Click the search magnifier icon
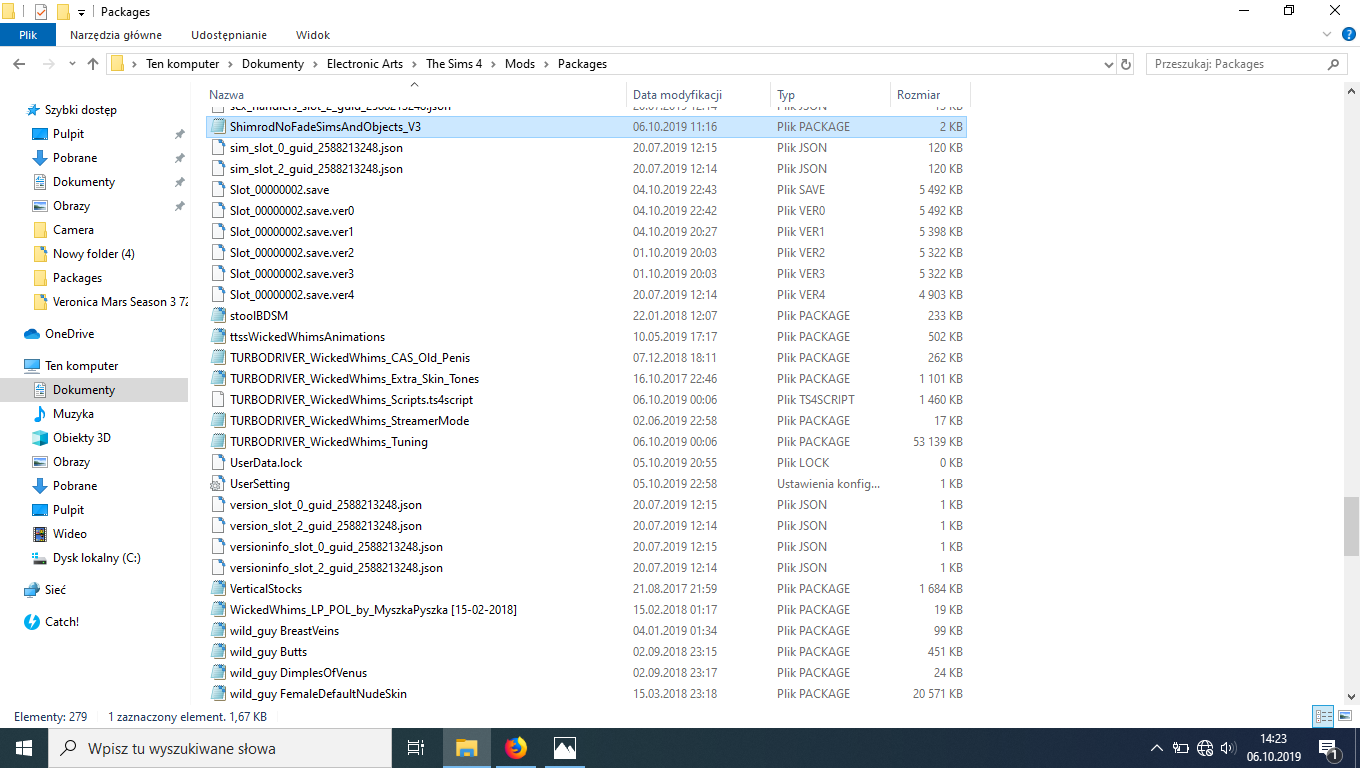1360x768 pixels. click(1333, 64)
